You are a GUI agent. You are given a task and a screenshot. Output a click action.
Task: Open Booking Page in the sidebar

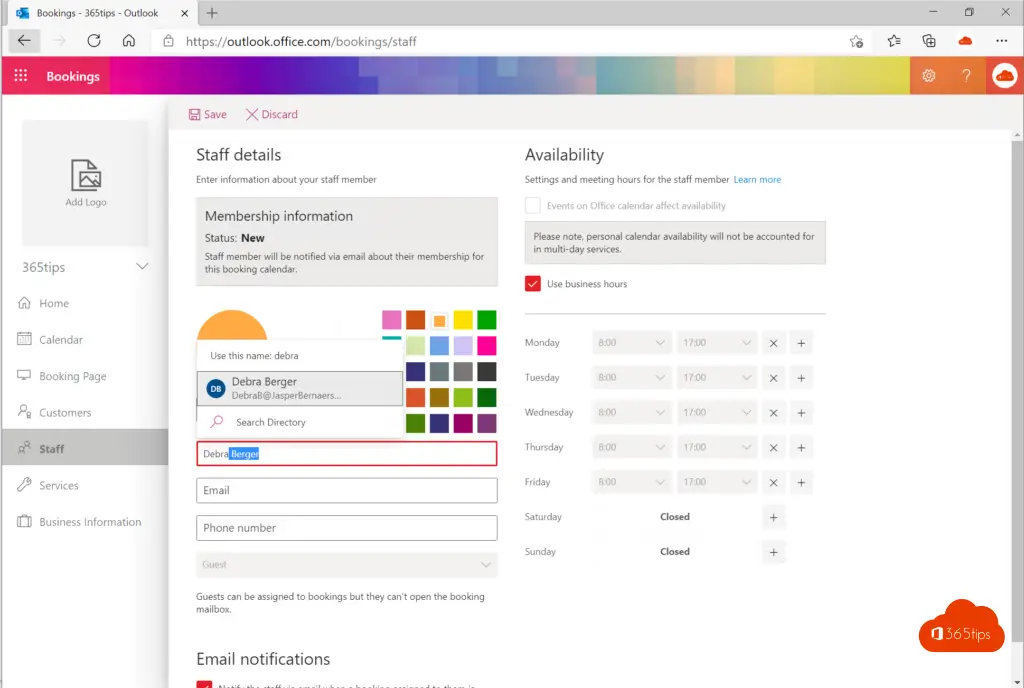pyautogui.click(x=72, y=376)
